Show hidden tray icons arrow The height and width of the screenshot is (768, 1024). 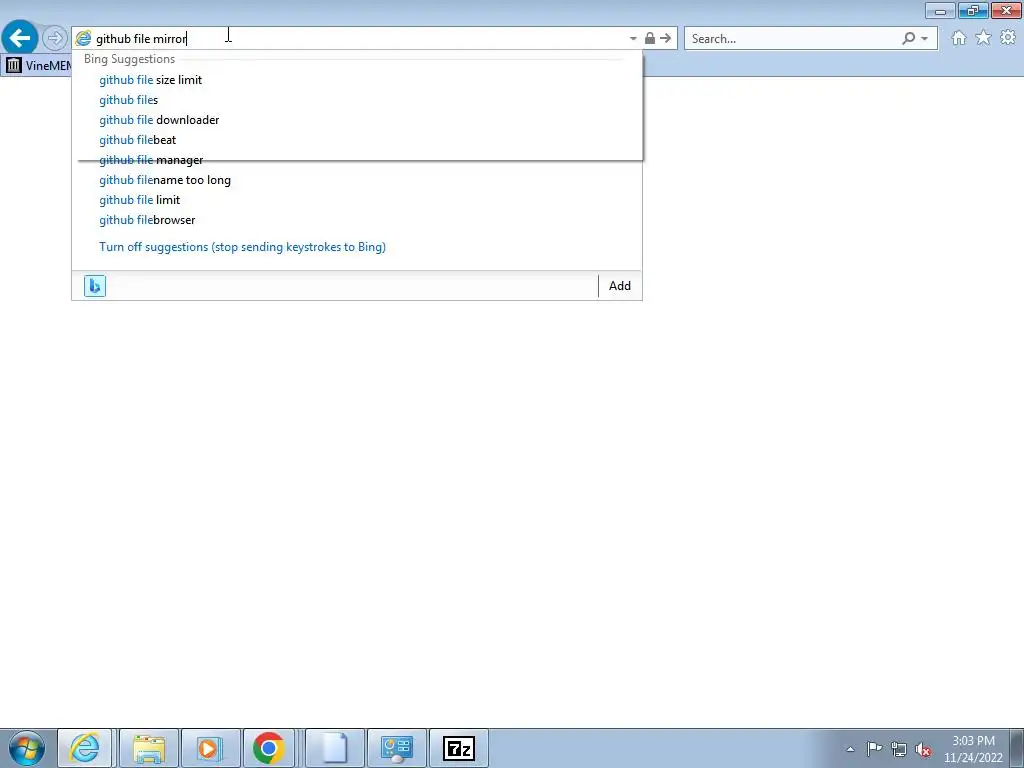(850, 749)
